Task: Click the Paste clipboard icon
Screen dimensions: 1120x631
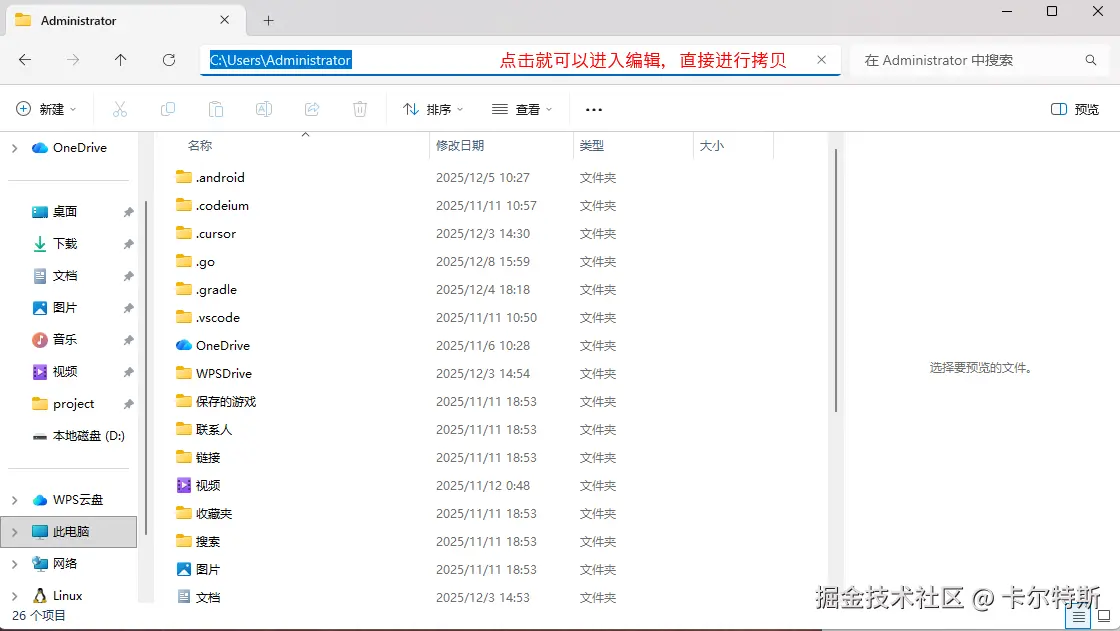Action: (216, 109)
